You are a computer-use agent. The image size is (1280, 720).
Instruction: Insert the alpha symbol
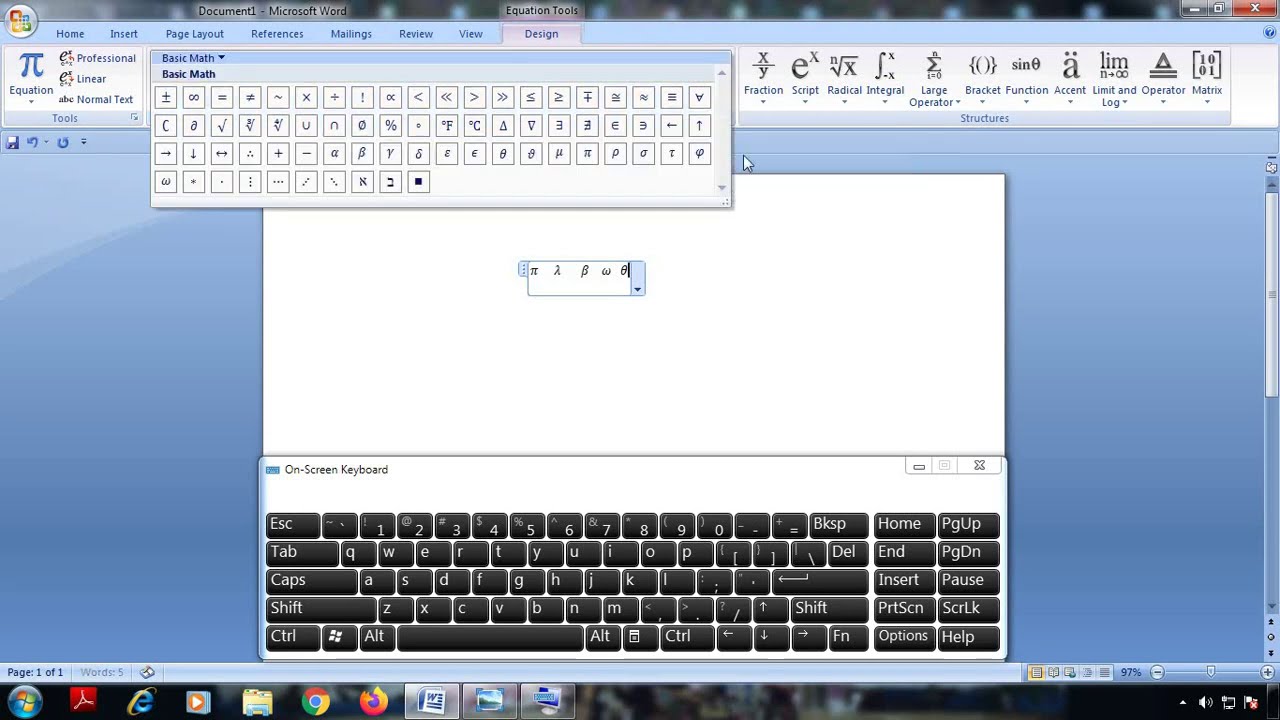[334, 153]
